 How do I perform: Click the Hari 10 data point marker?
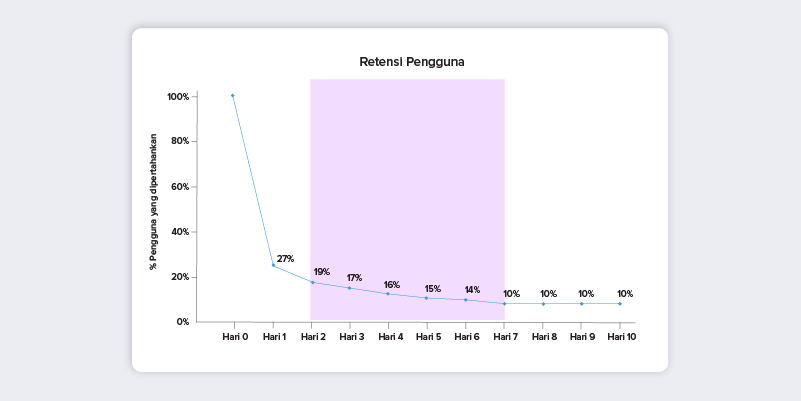(620, 303)
